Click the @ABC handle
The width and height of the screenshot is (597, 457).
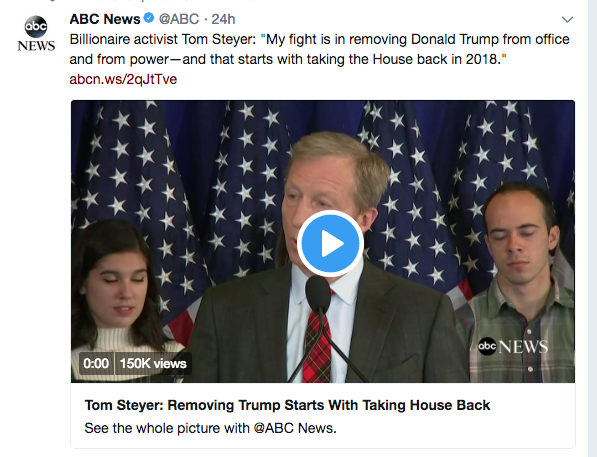(179, 19)
